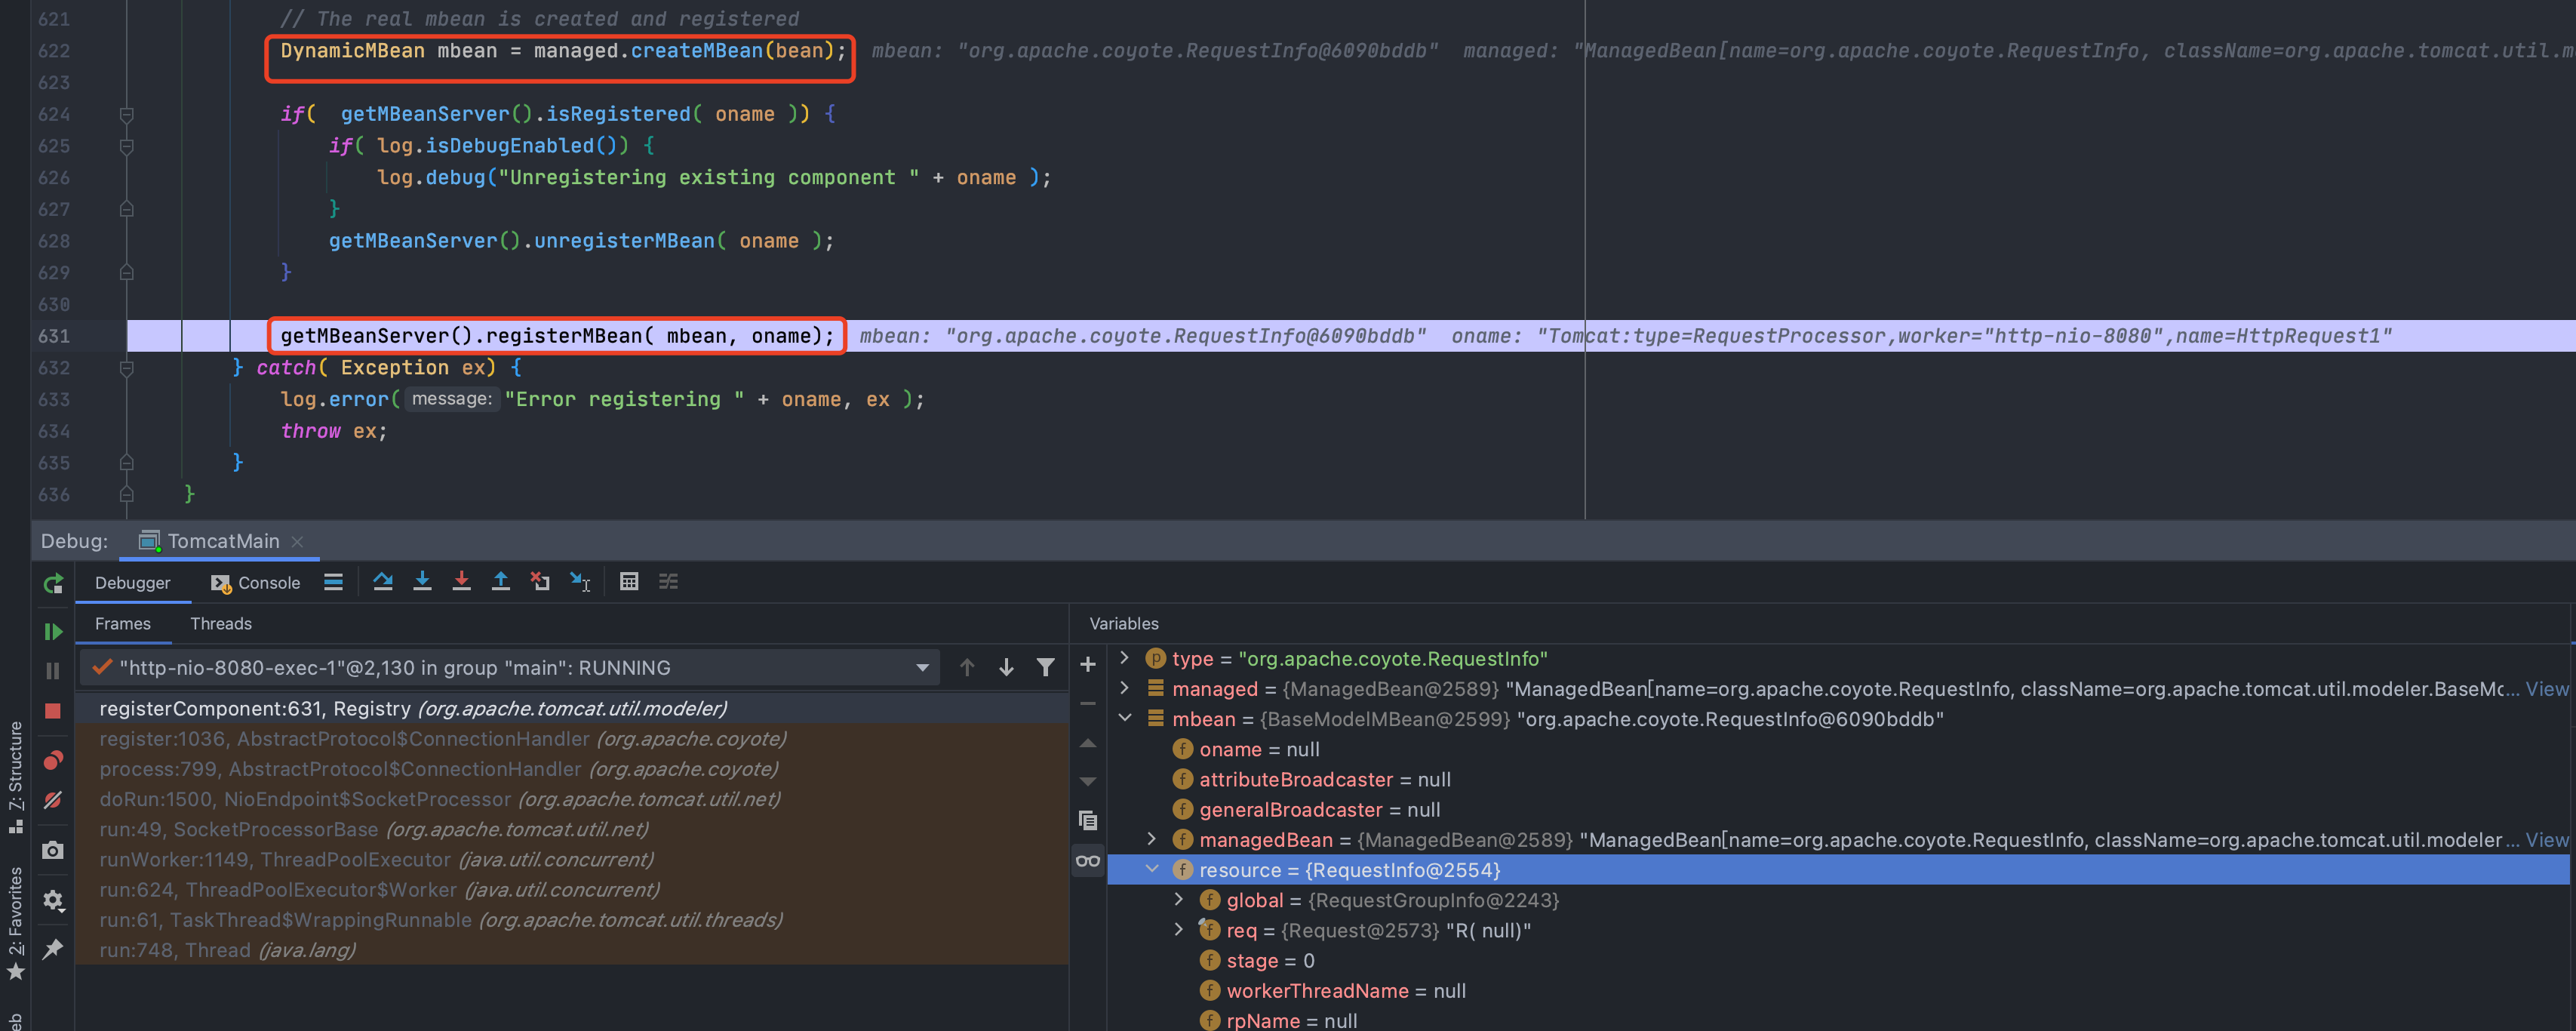The width and height of the screenshot is (2576, 1031).
Task: Toggle the frames filter funnel icon
Action: tap(1045, 667)
